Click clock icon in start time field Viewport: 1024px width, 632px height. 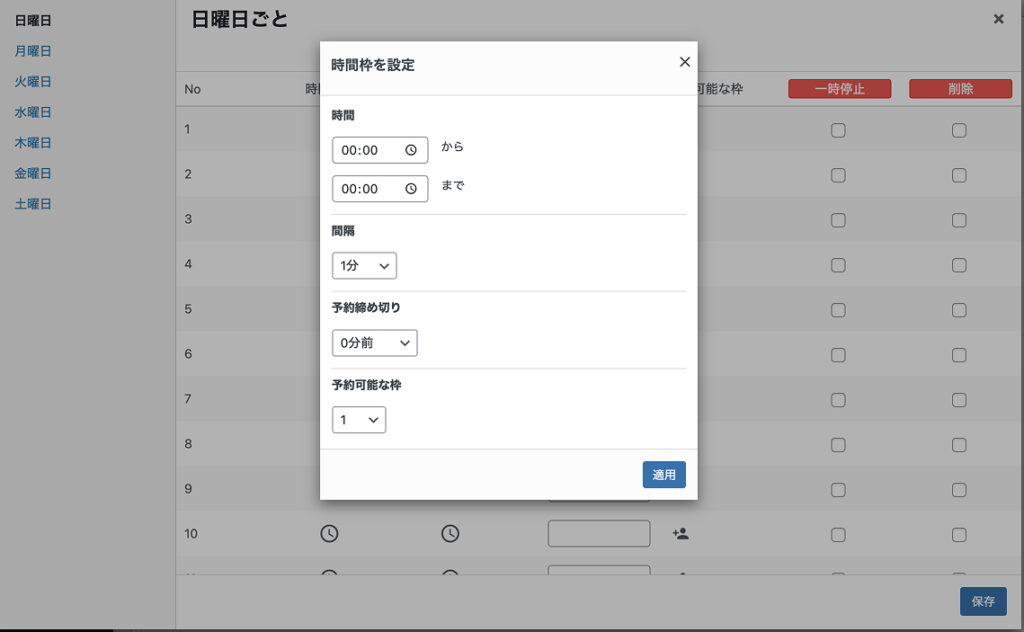click(411, 150)
